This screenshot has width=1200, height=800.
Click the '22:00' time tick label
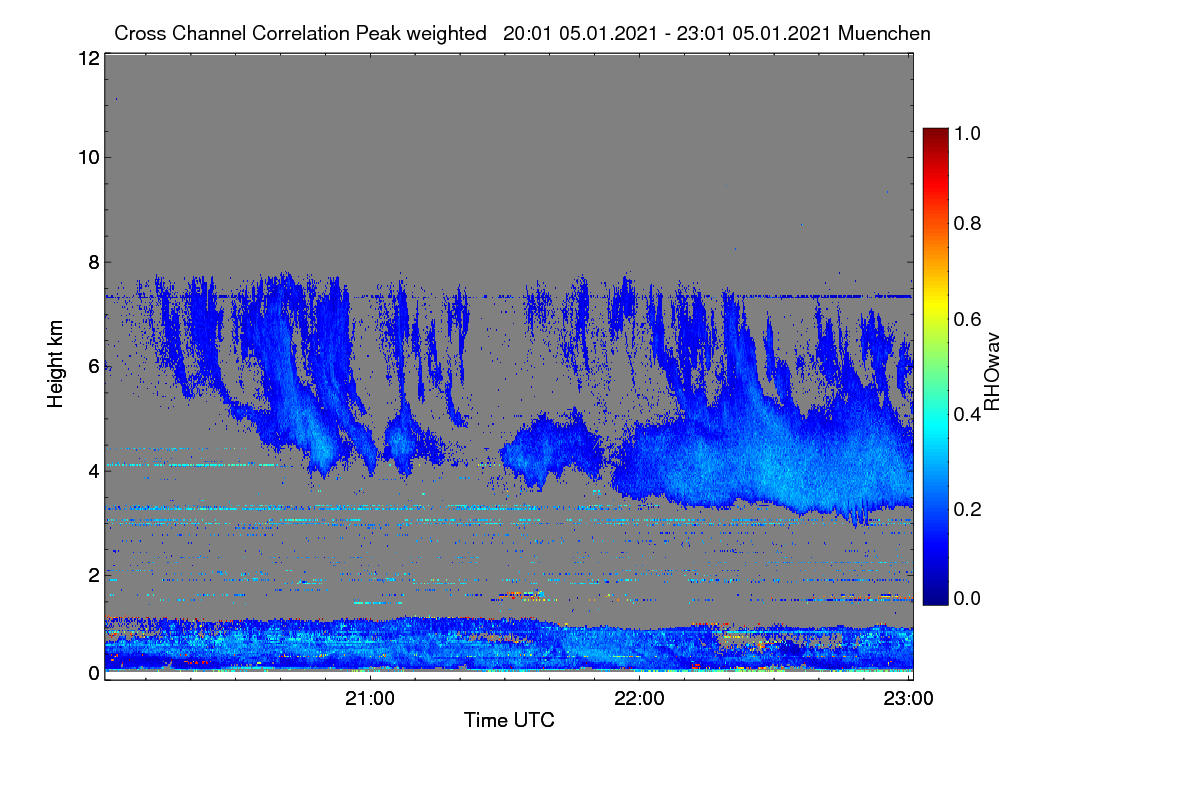click(x=640, y=697)
